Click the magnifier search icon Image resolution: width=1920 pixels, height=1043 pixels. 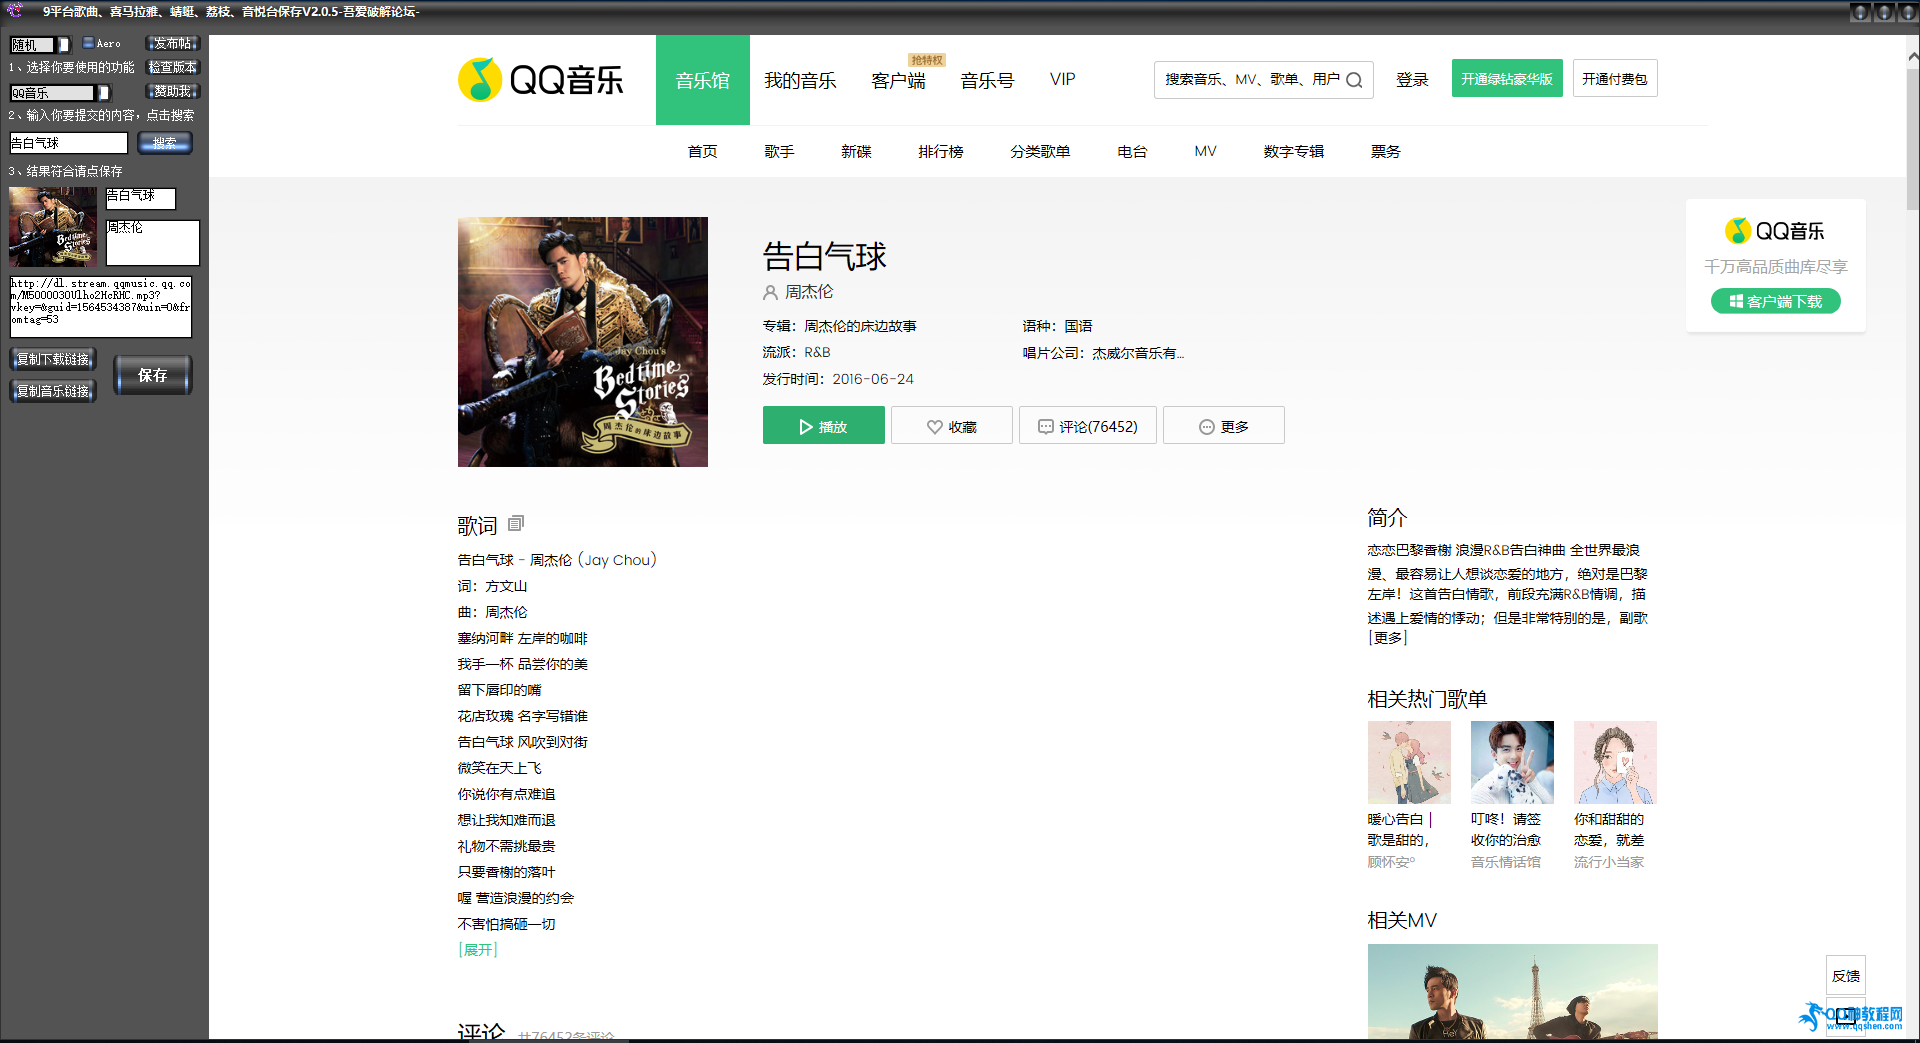[1354, 80]
